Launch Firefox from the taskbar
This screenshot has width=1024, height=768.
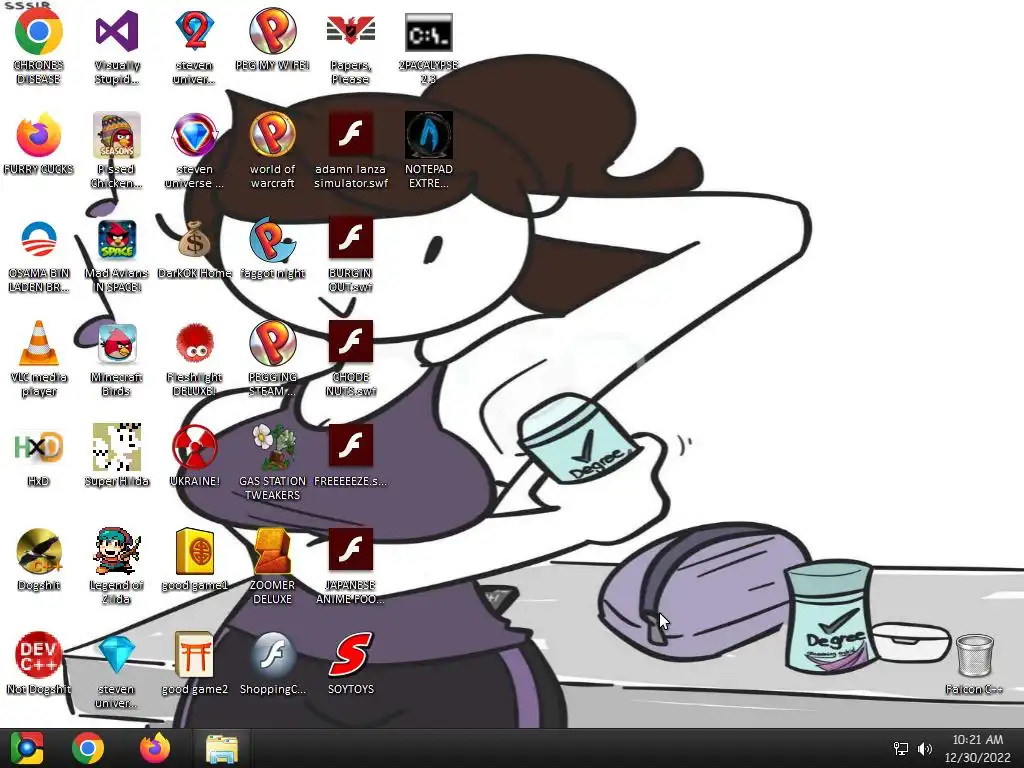[155, 748]
